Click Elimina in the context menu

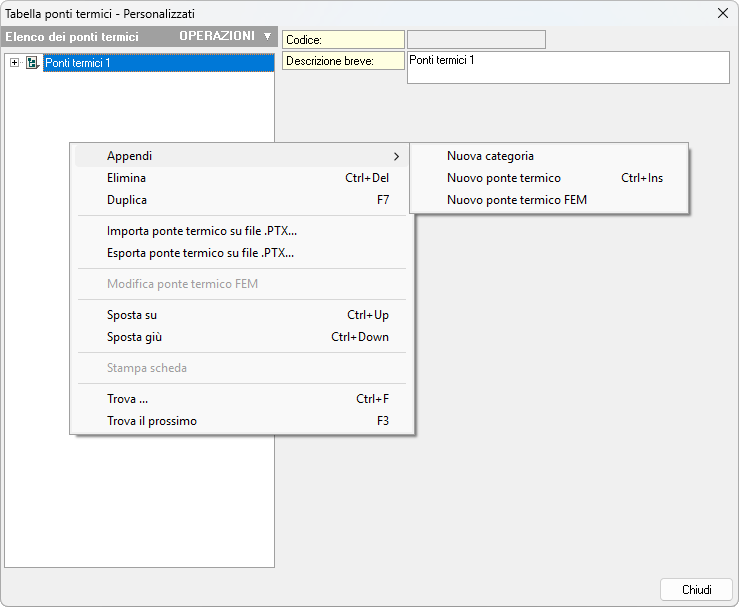[x=127, y=178]
